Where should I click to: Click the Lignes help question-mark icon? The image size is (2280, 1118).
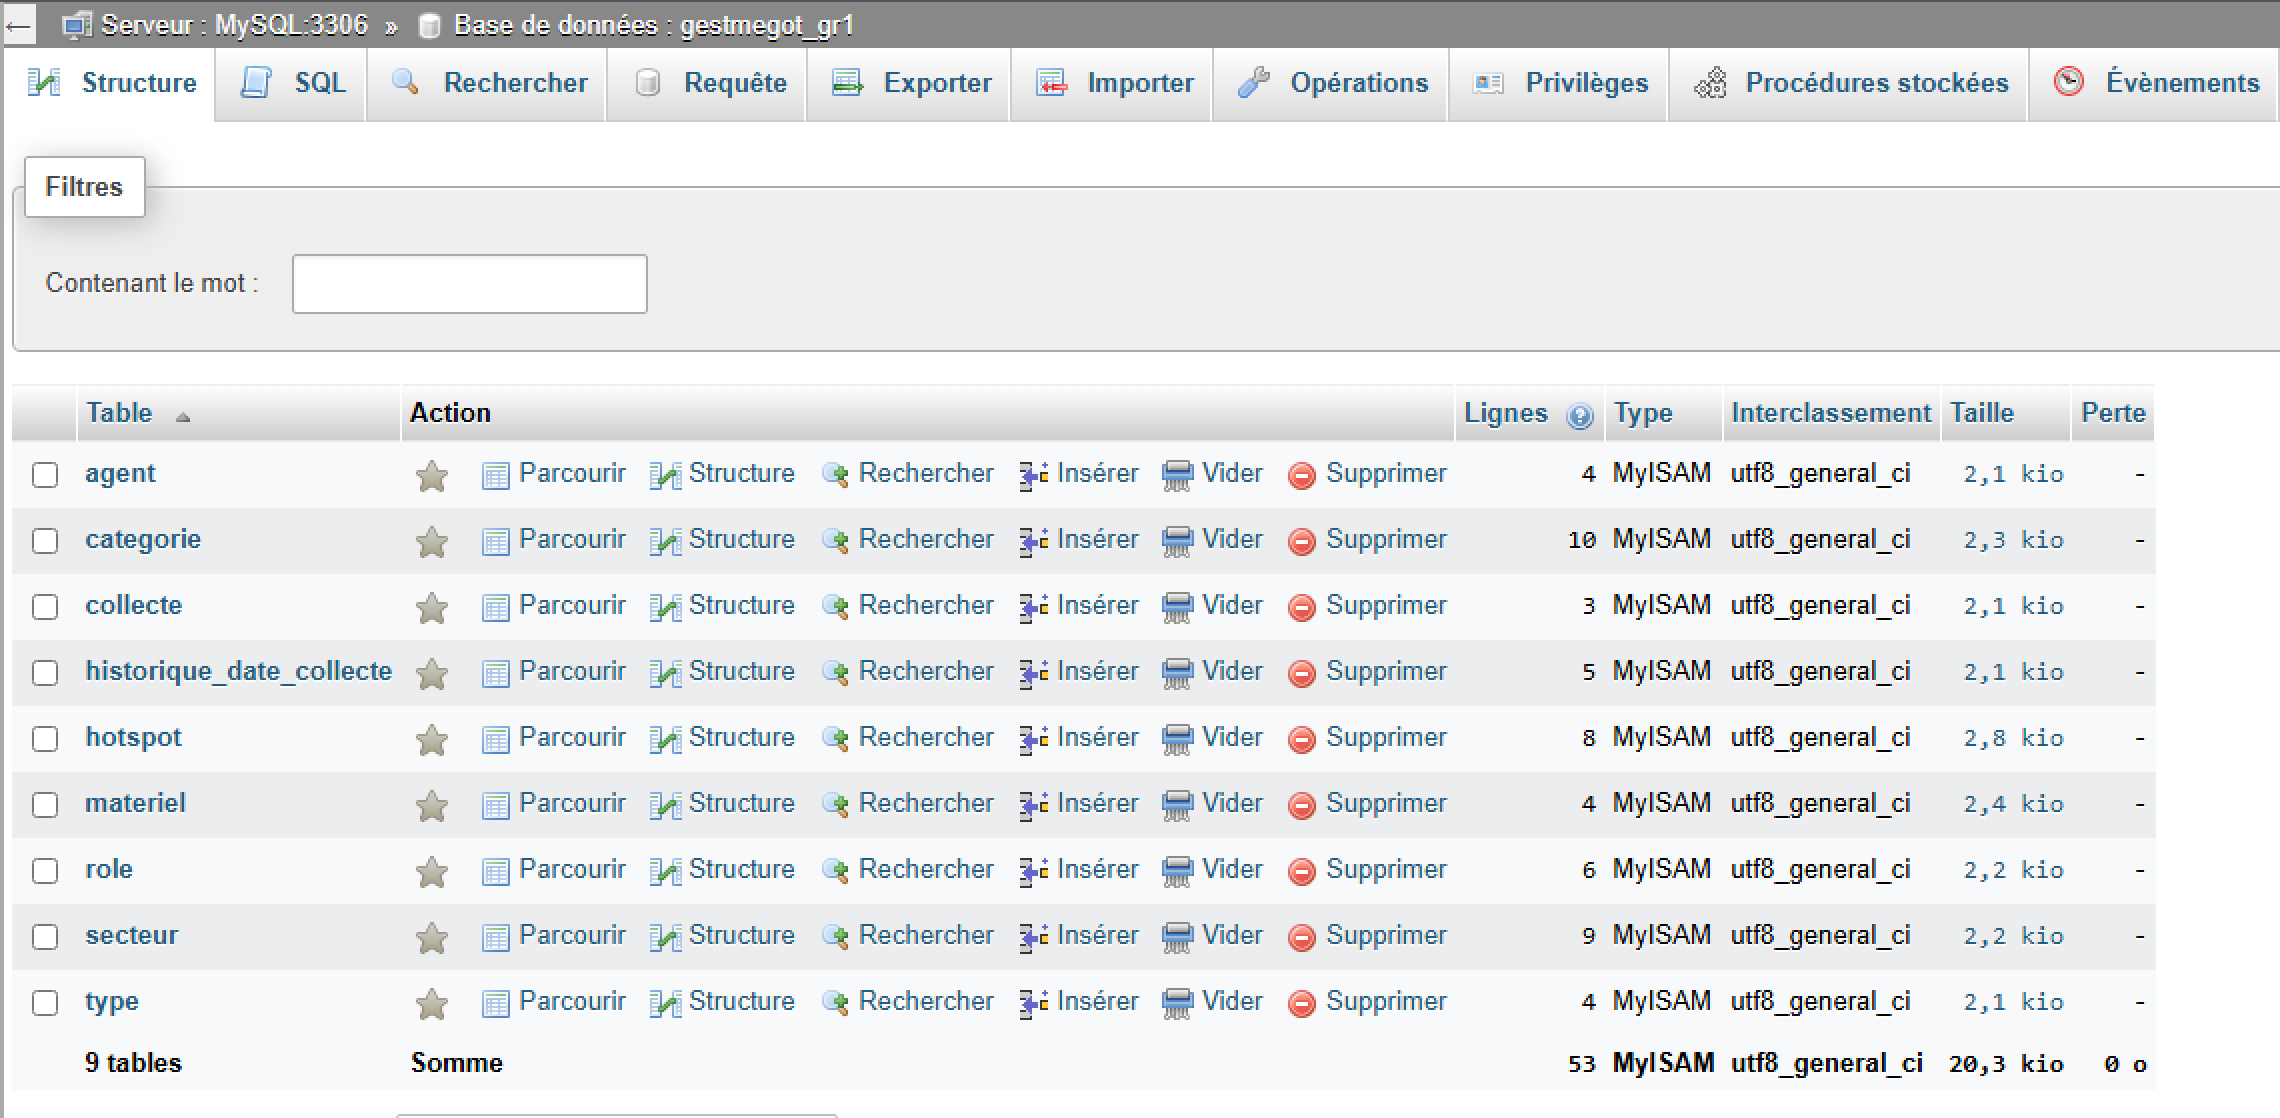1579,416
